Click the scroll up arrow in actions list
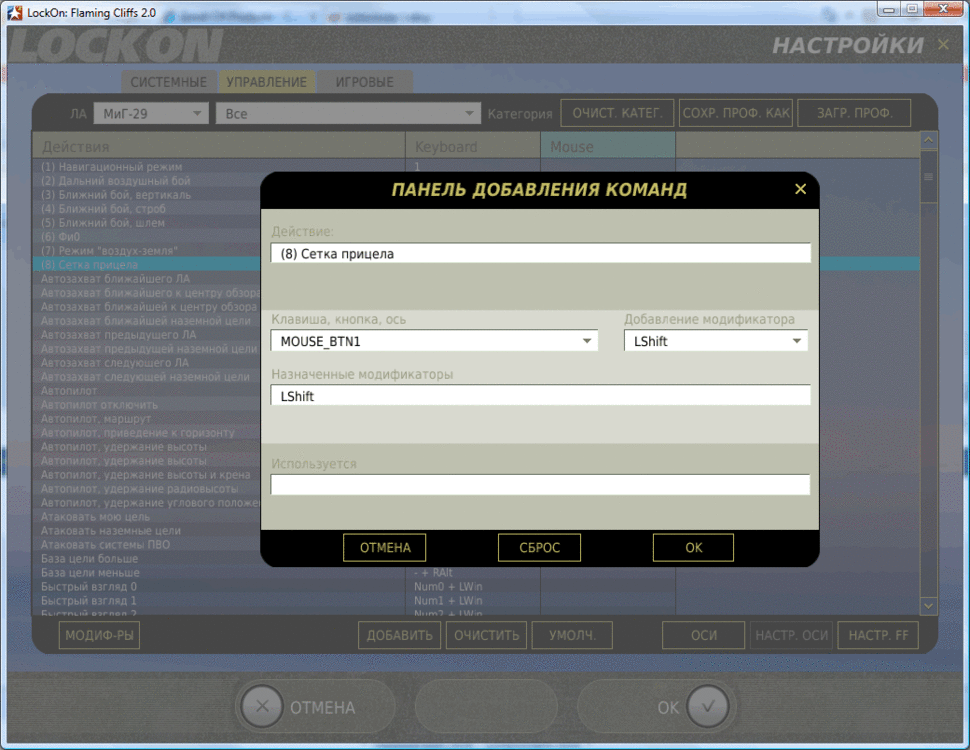Image resolution: width=970 pixels, height=750 pixels. click(x=928, y=140)
